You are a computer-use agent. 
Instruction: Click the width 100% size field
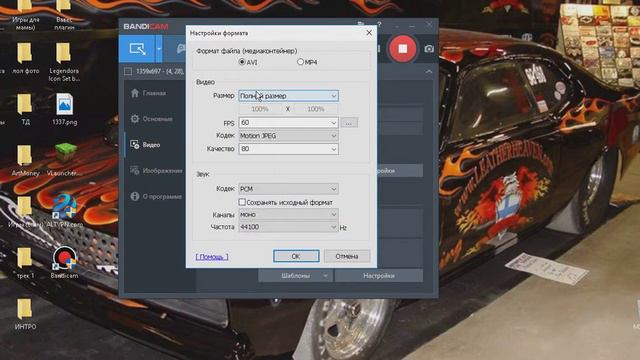coord(260,109)
